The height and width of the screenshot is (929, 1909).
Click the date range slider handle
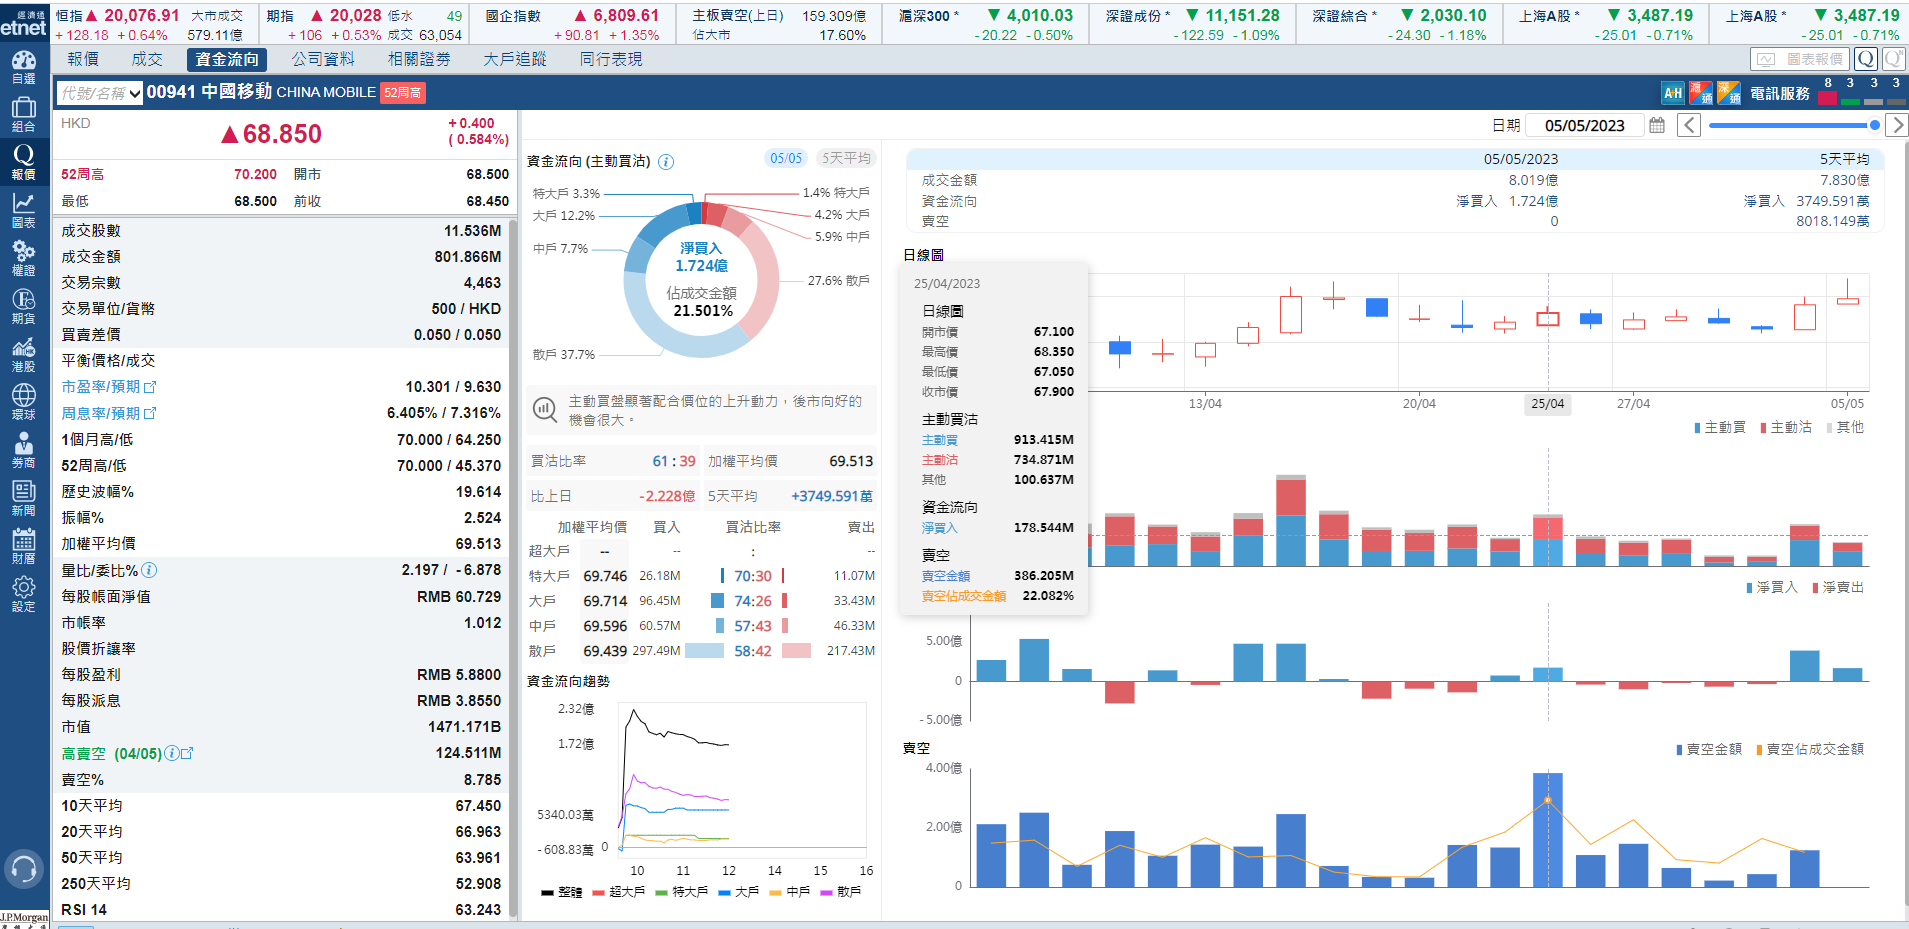[1874, 125]
